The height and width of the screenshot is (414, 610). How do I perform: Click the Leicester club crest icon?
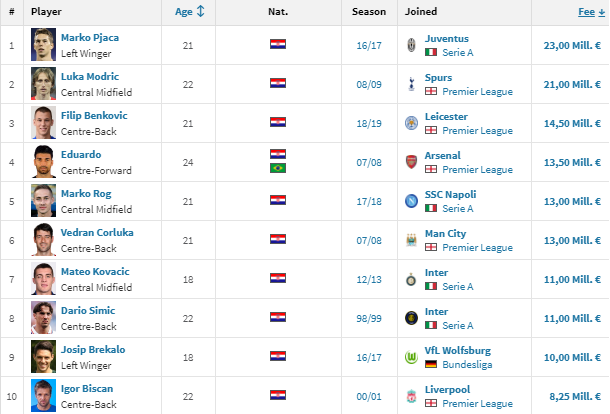[x=411, y=123]
